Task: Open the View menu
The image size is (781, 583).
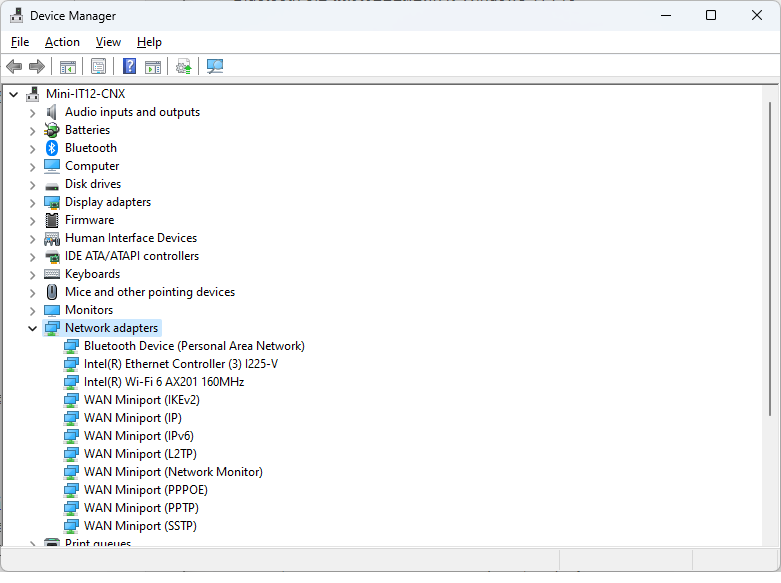Action: (x=108, y=42)
